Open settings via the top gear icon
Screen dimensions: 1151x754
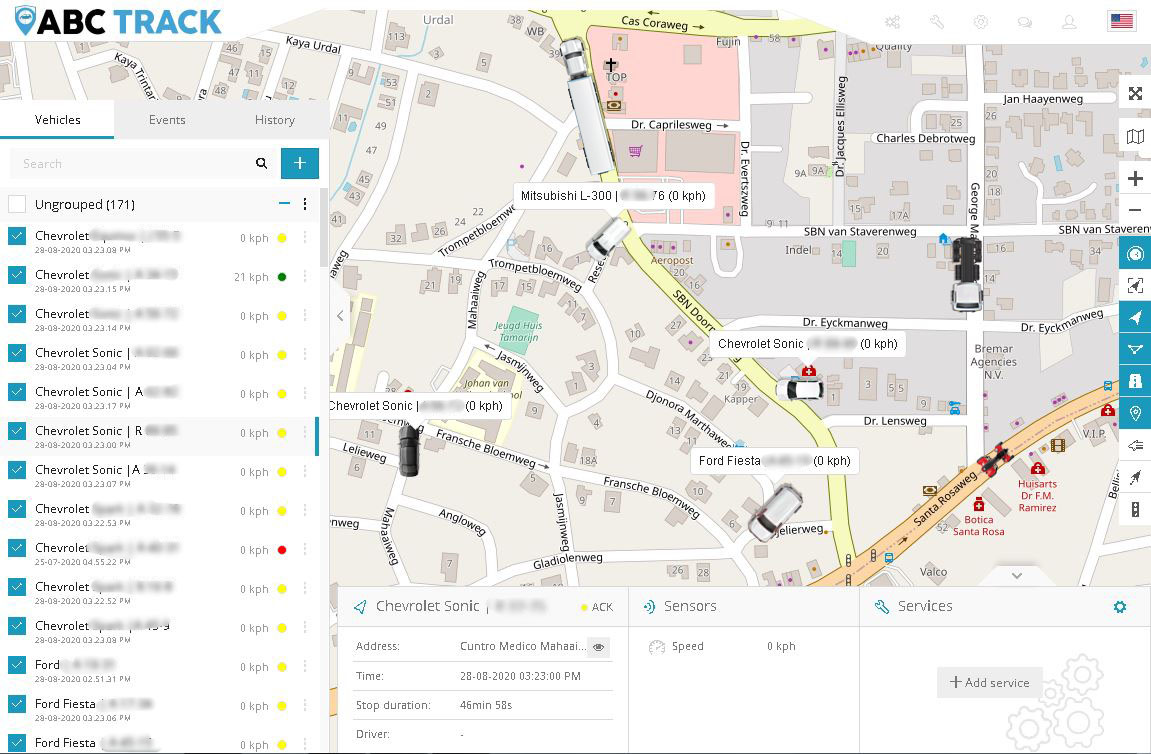981,22
